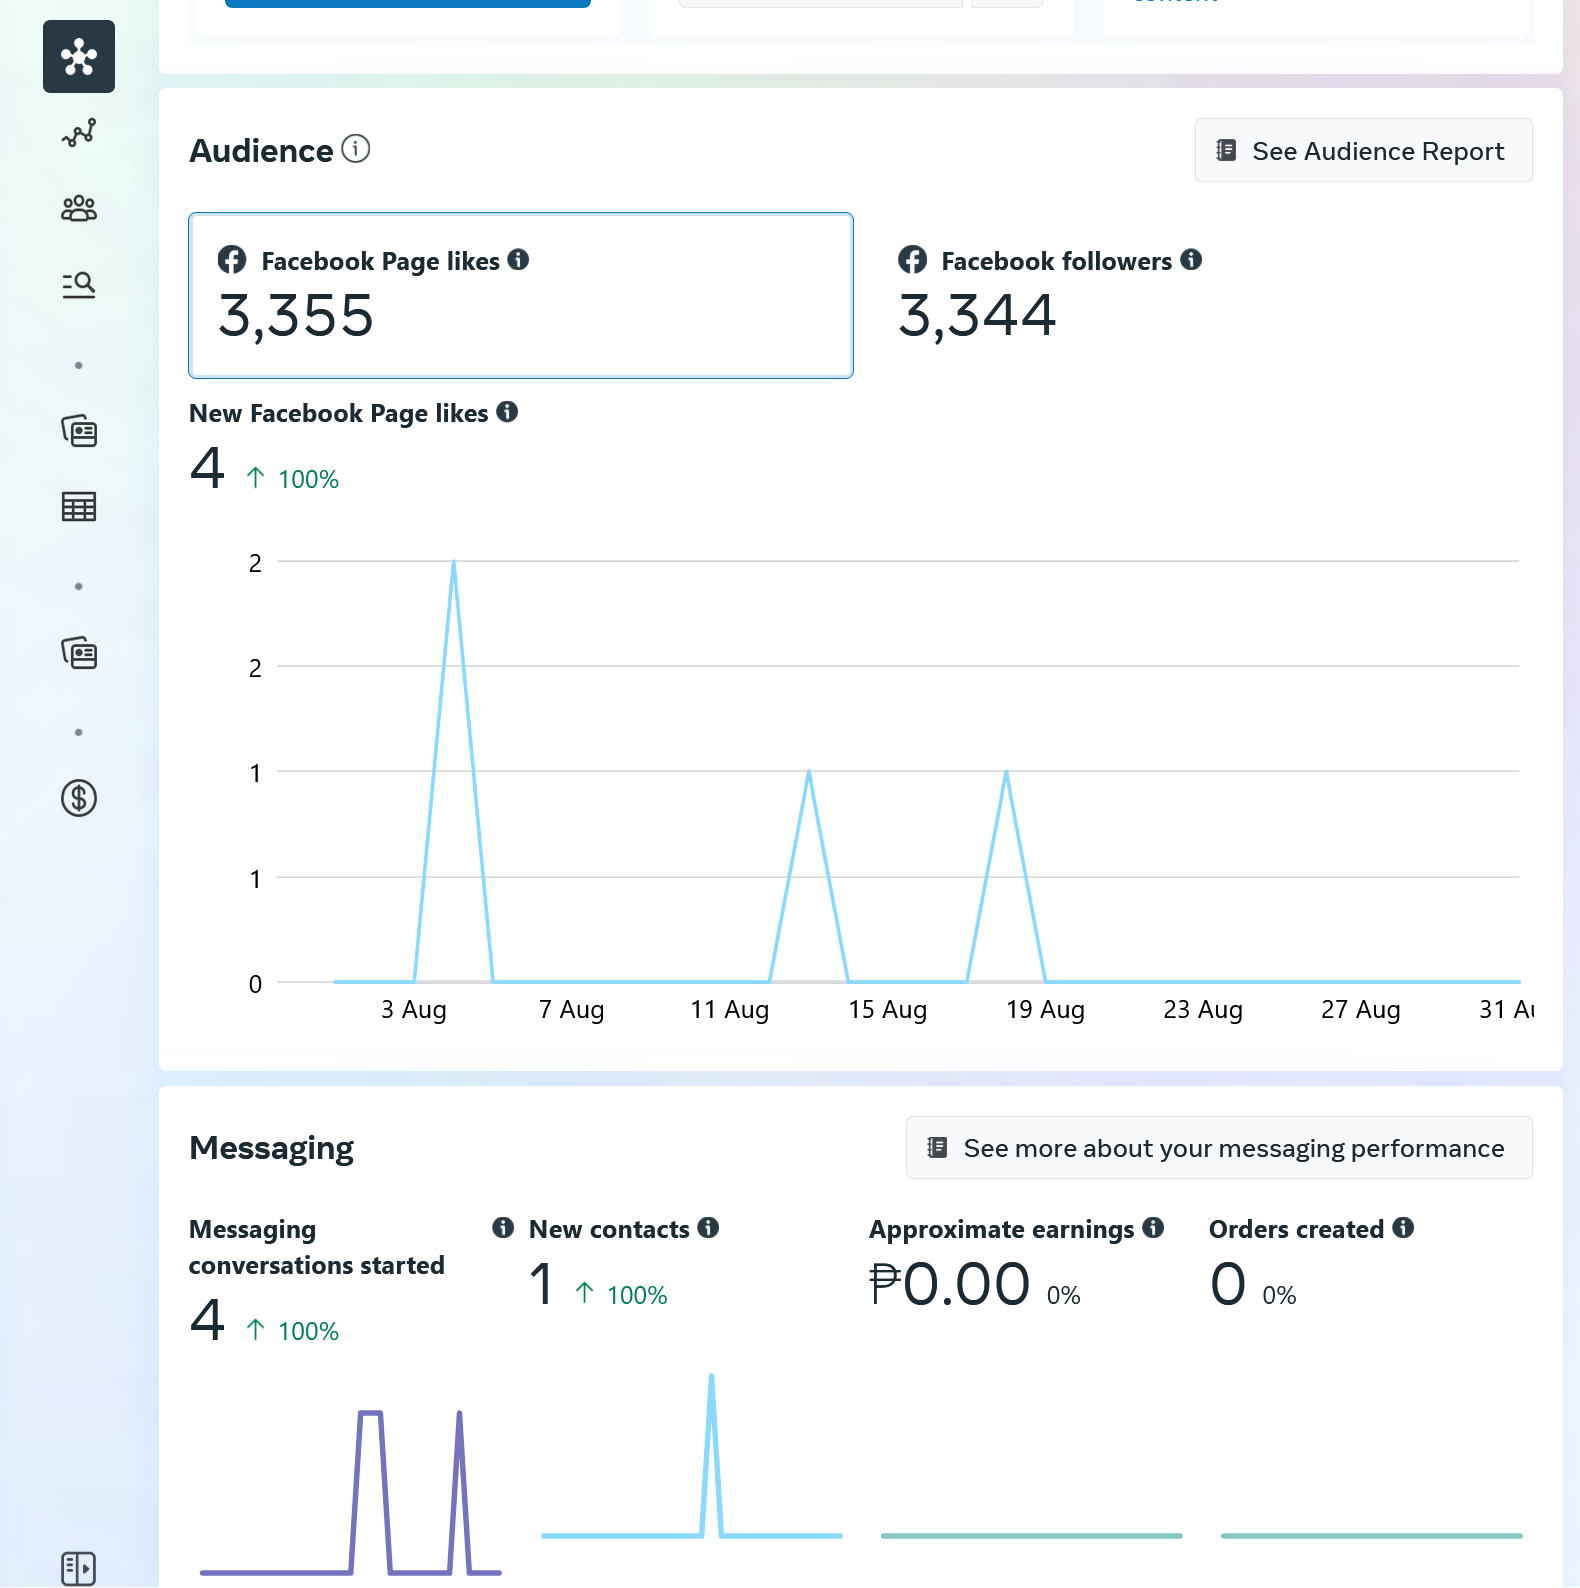
Task: Open the Benchmarking search-list icon in sidebar
Action: (x=79, y=285)
